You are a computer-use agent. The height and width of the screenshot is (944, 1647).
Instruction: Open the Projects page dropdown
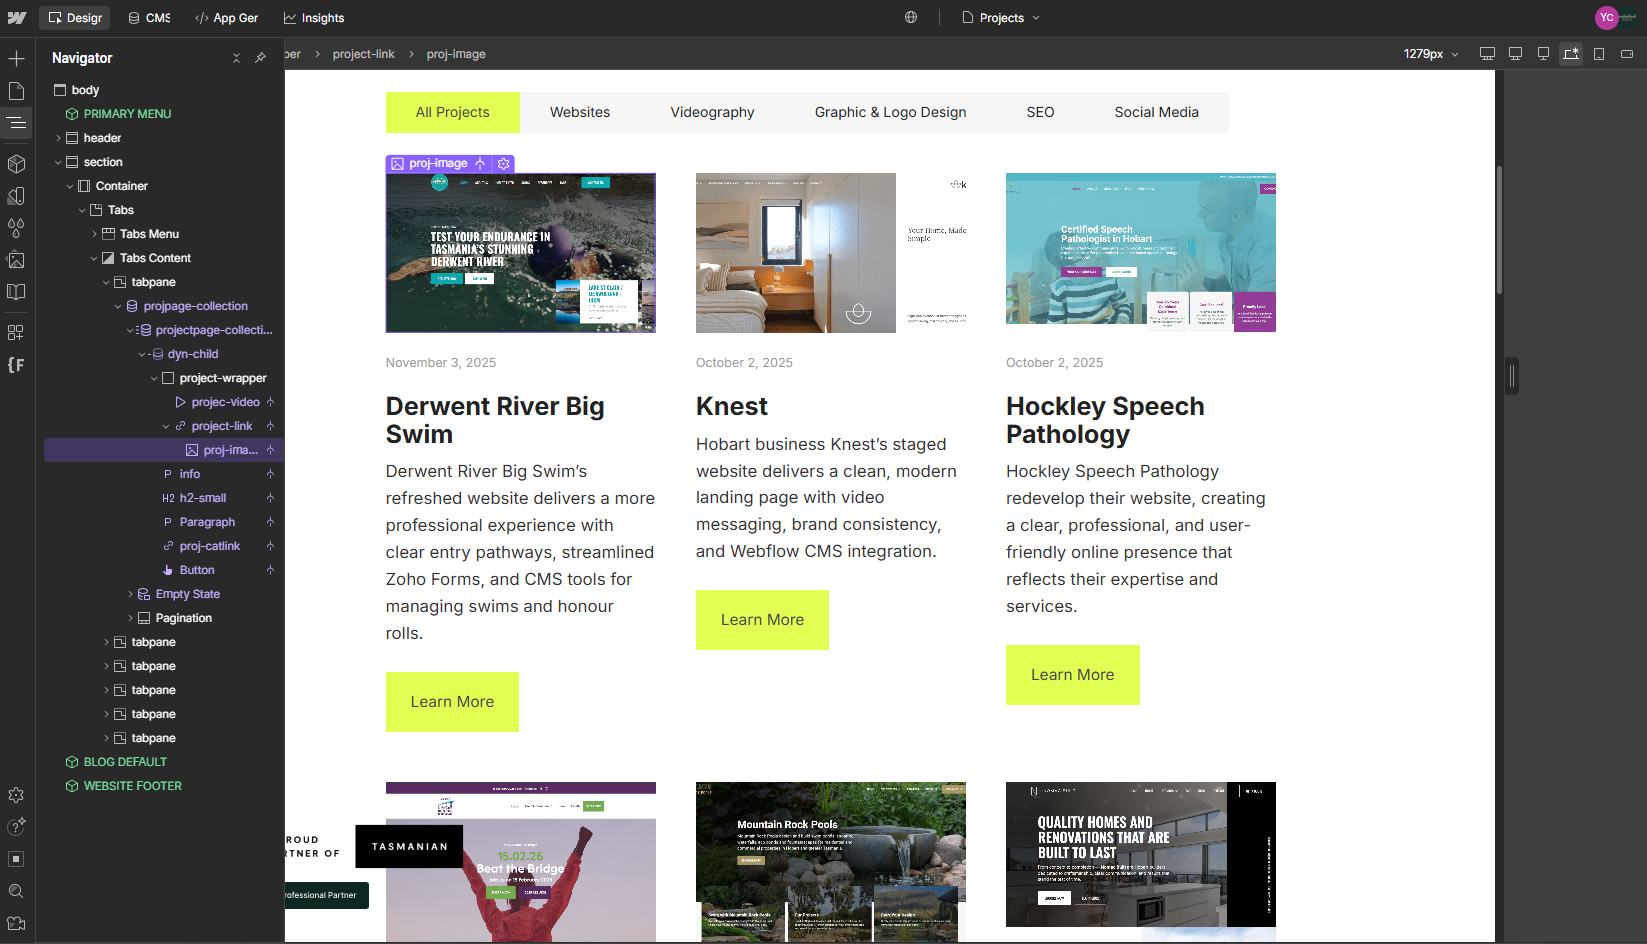click(x=1001, y=18)
